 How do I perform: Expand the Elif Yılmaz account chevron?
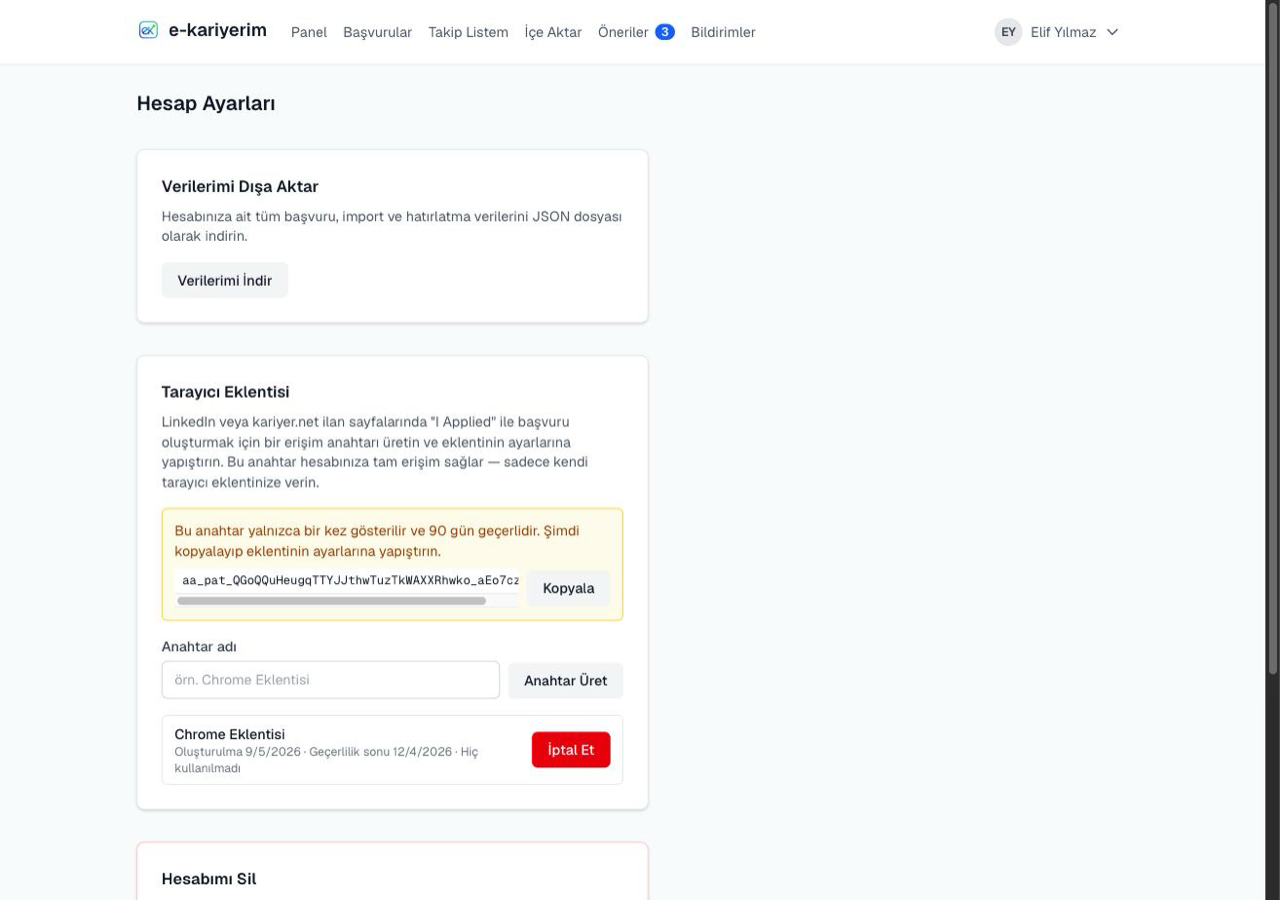coord(1112,32)
